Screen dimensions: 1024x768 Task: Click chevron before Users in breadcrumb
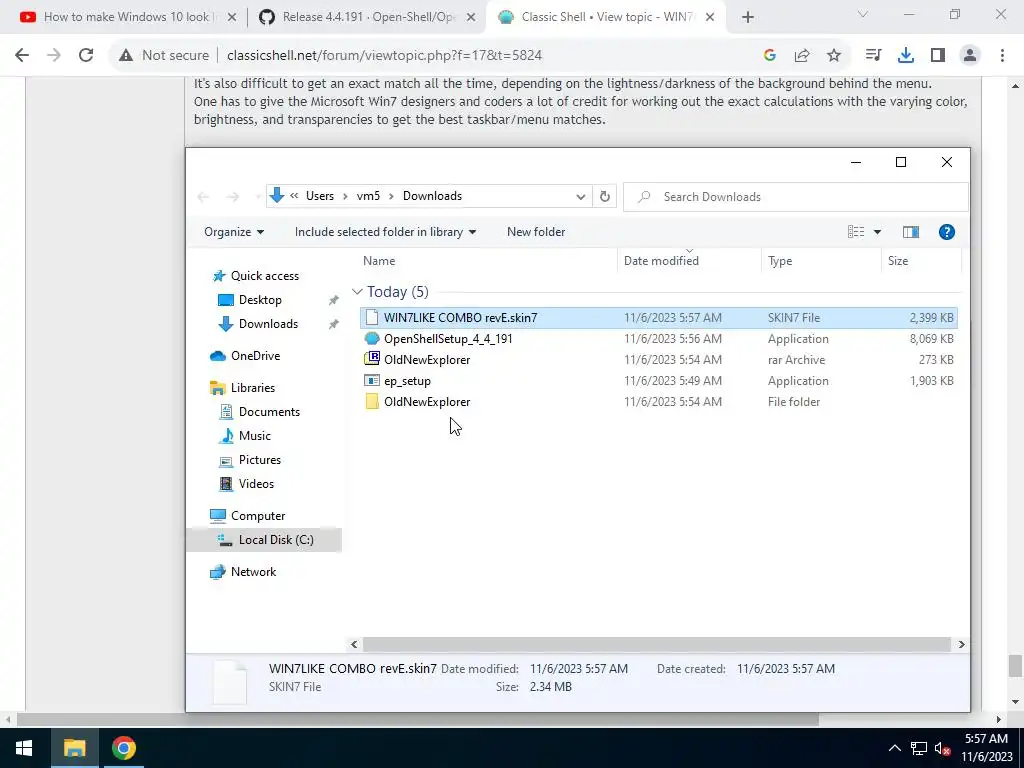pos(294,196)
